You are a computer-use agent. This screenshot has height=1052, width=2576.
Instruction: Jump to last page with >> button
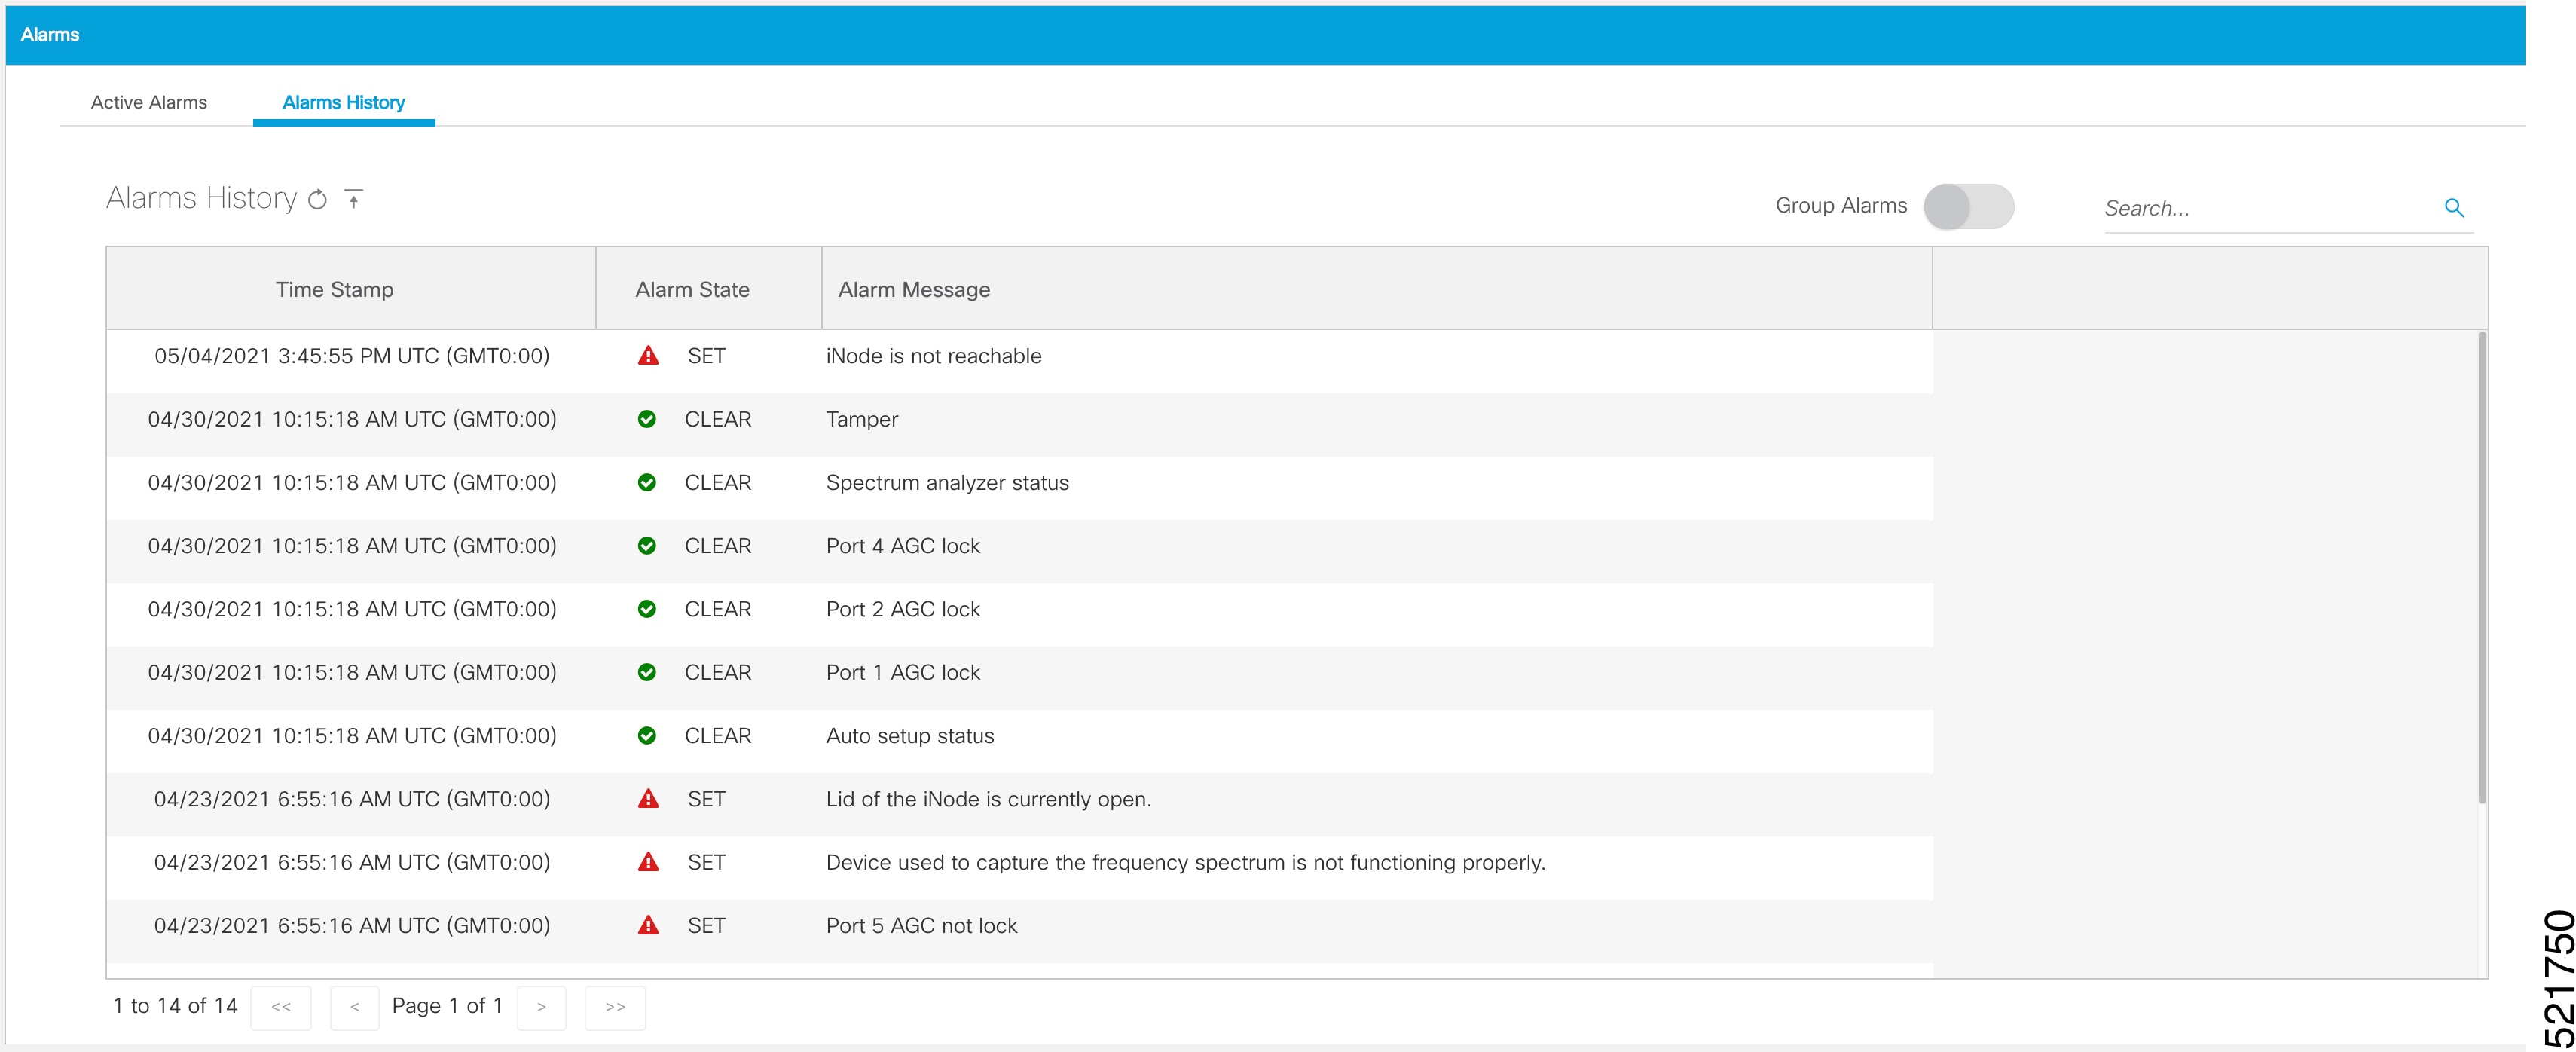tap(615, 1007)
